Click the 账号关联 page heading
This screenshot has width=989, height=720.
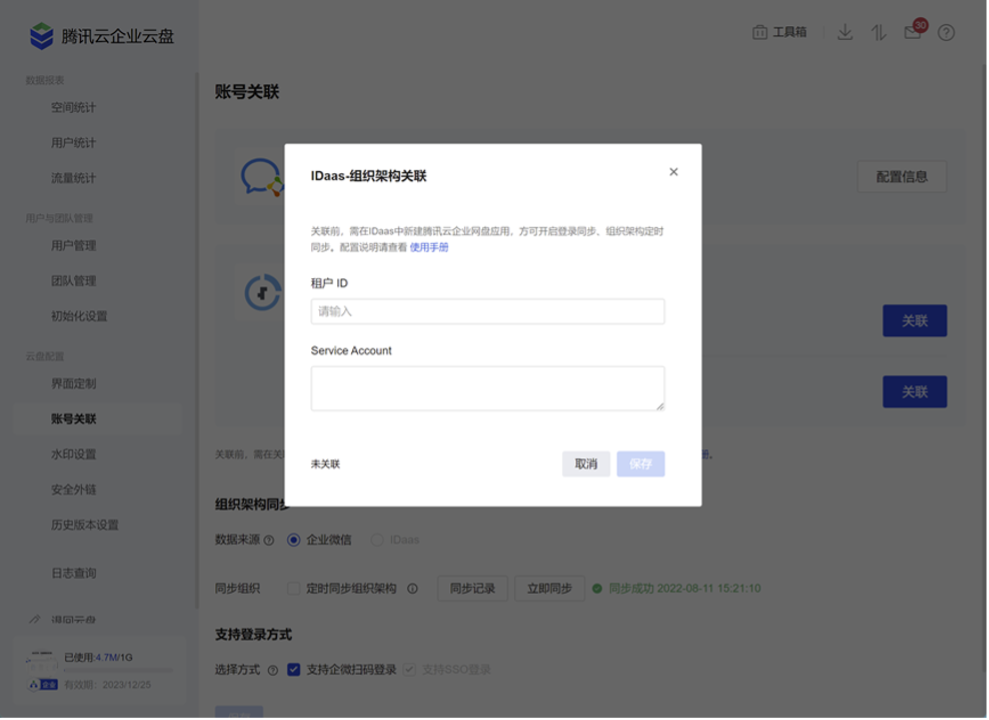[x=247, y=92]
